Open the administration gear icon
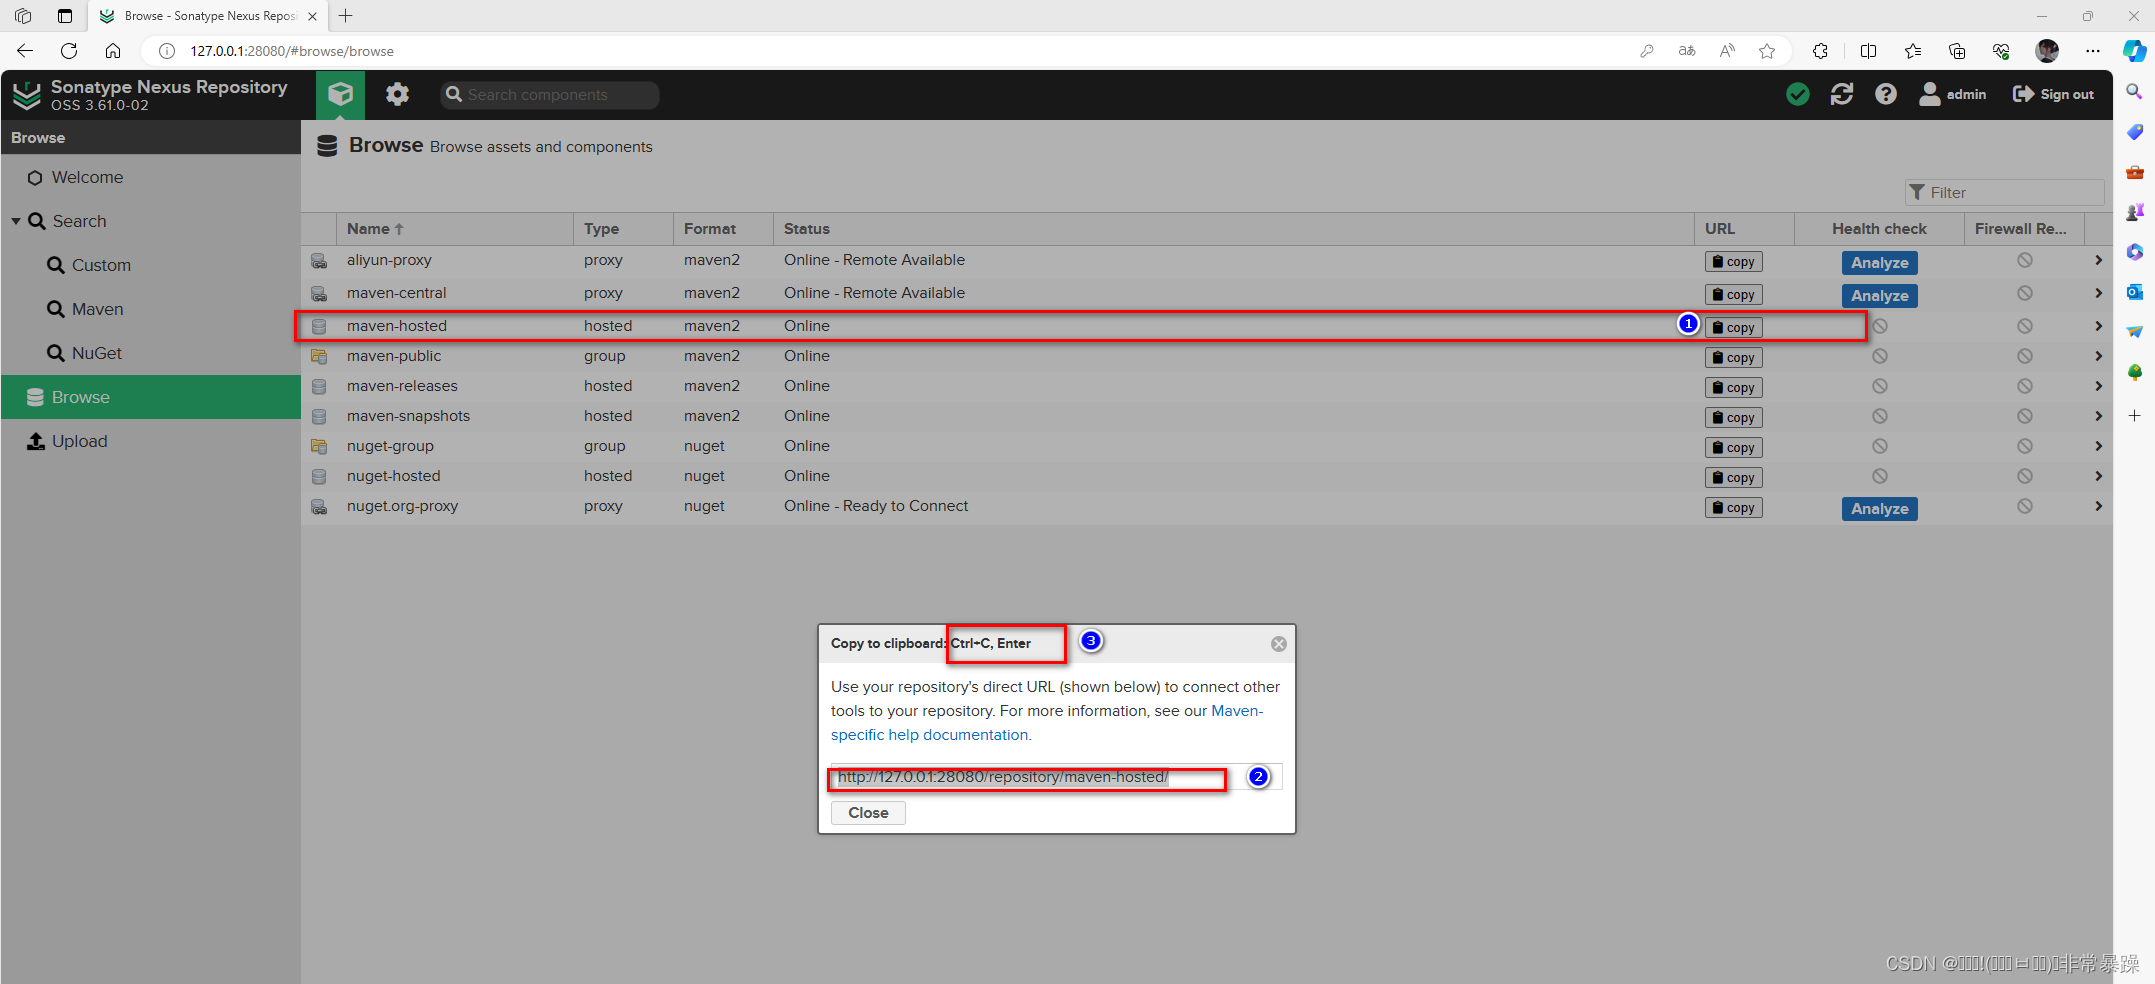The height and width of the screenshot is (984, 2155). (398, 95)
